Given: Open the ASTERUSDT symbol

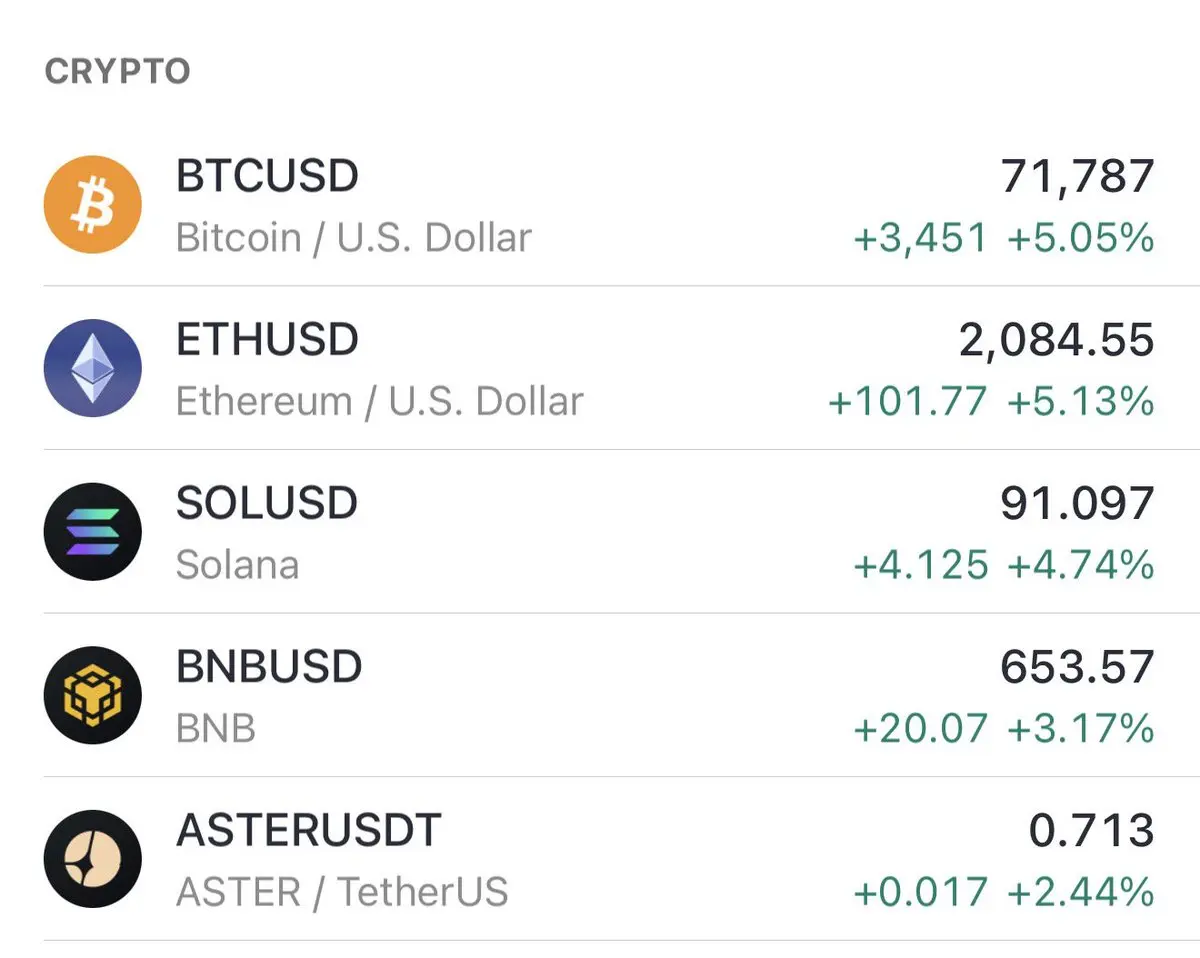Looking at the screenshot, I should point(309,830).
